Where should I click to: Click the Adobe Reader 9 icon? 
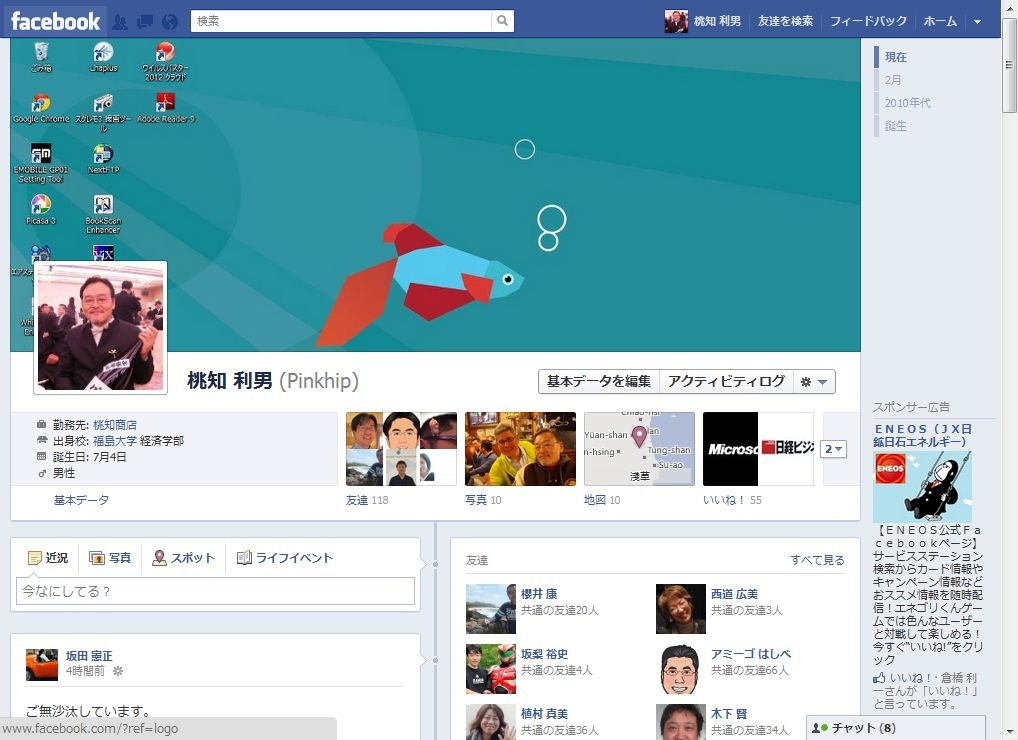166,108
